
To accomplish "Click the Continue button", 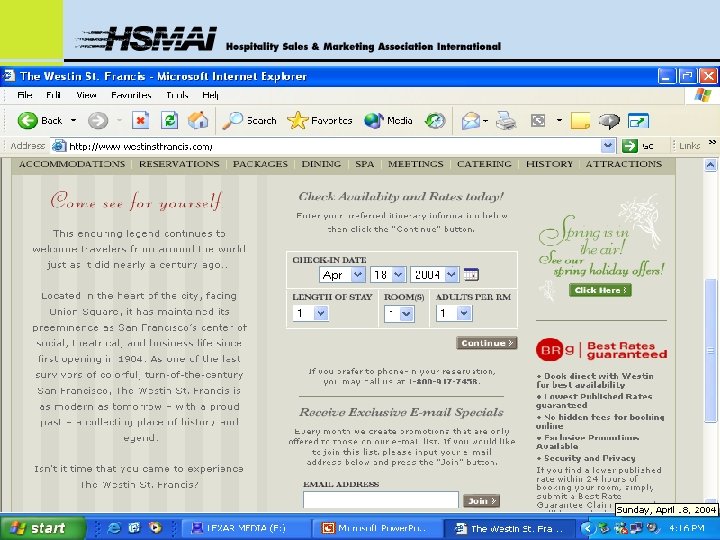I will click(487, 343).
